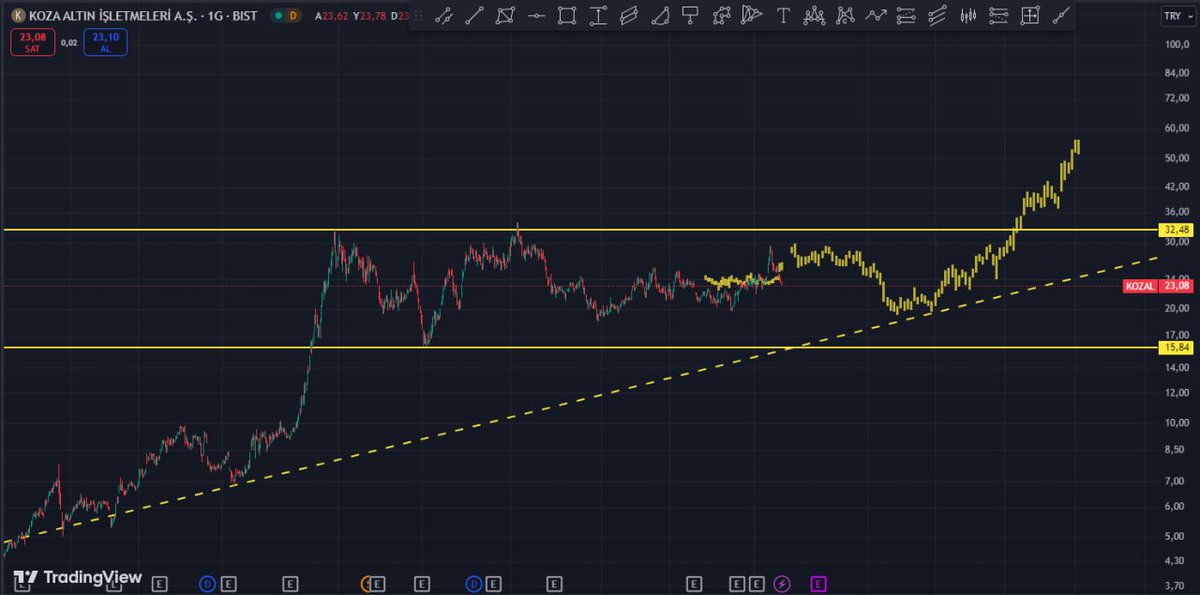The width and height of the screenshot is (1200, 595).
Task: Select the Fib retracement levels tool
Action: coord(906,15)
